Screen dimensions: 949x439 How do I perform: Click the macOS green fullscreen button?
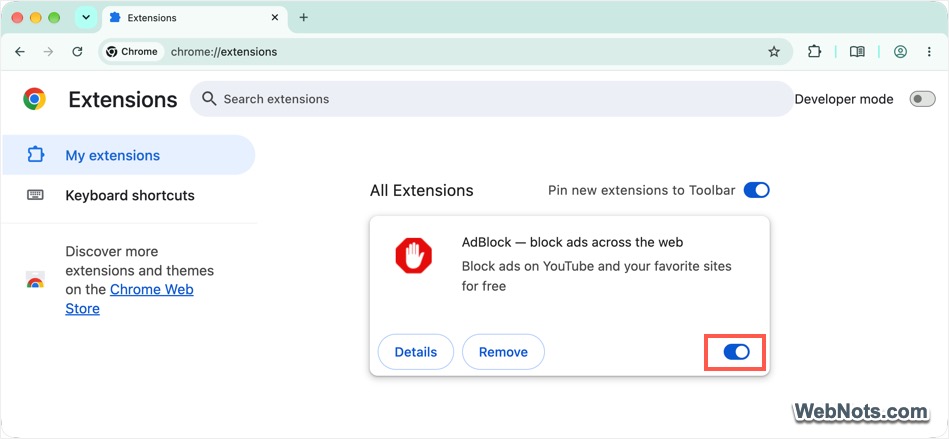pyautogui.click(x=54, y=18)
